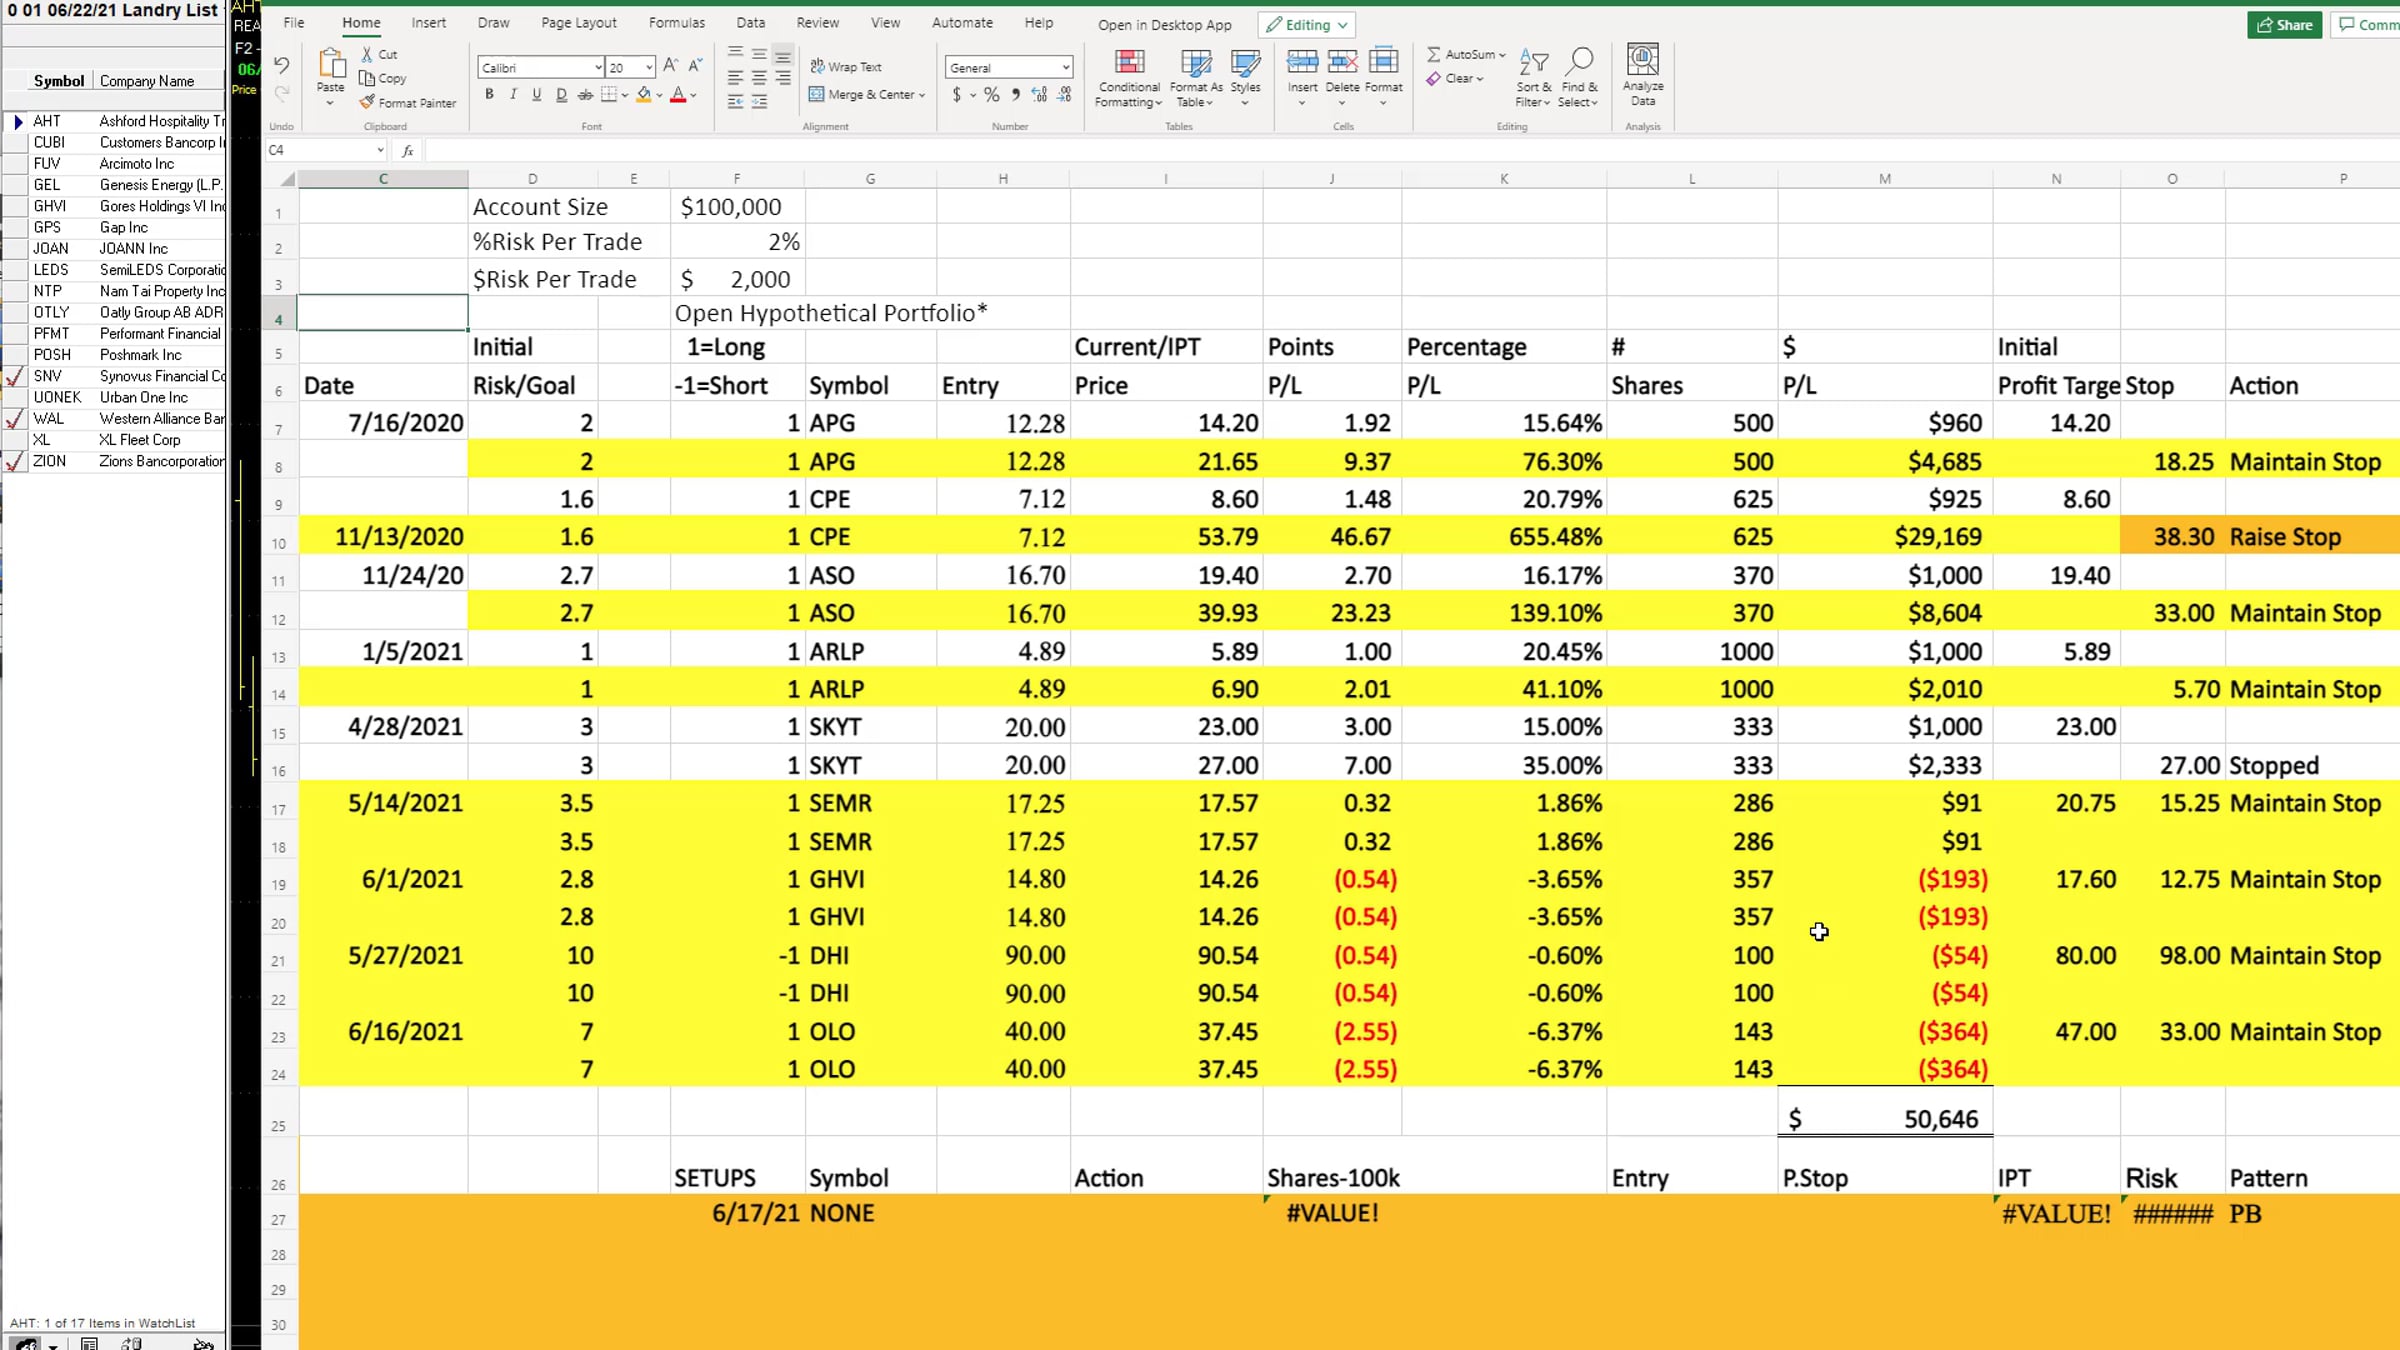Click the Wrap Text button

pyautogui.click(x=846, y=66)
